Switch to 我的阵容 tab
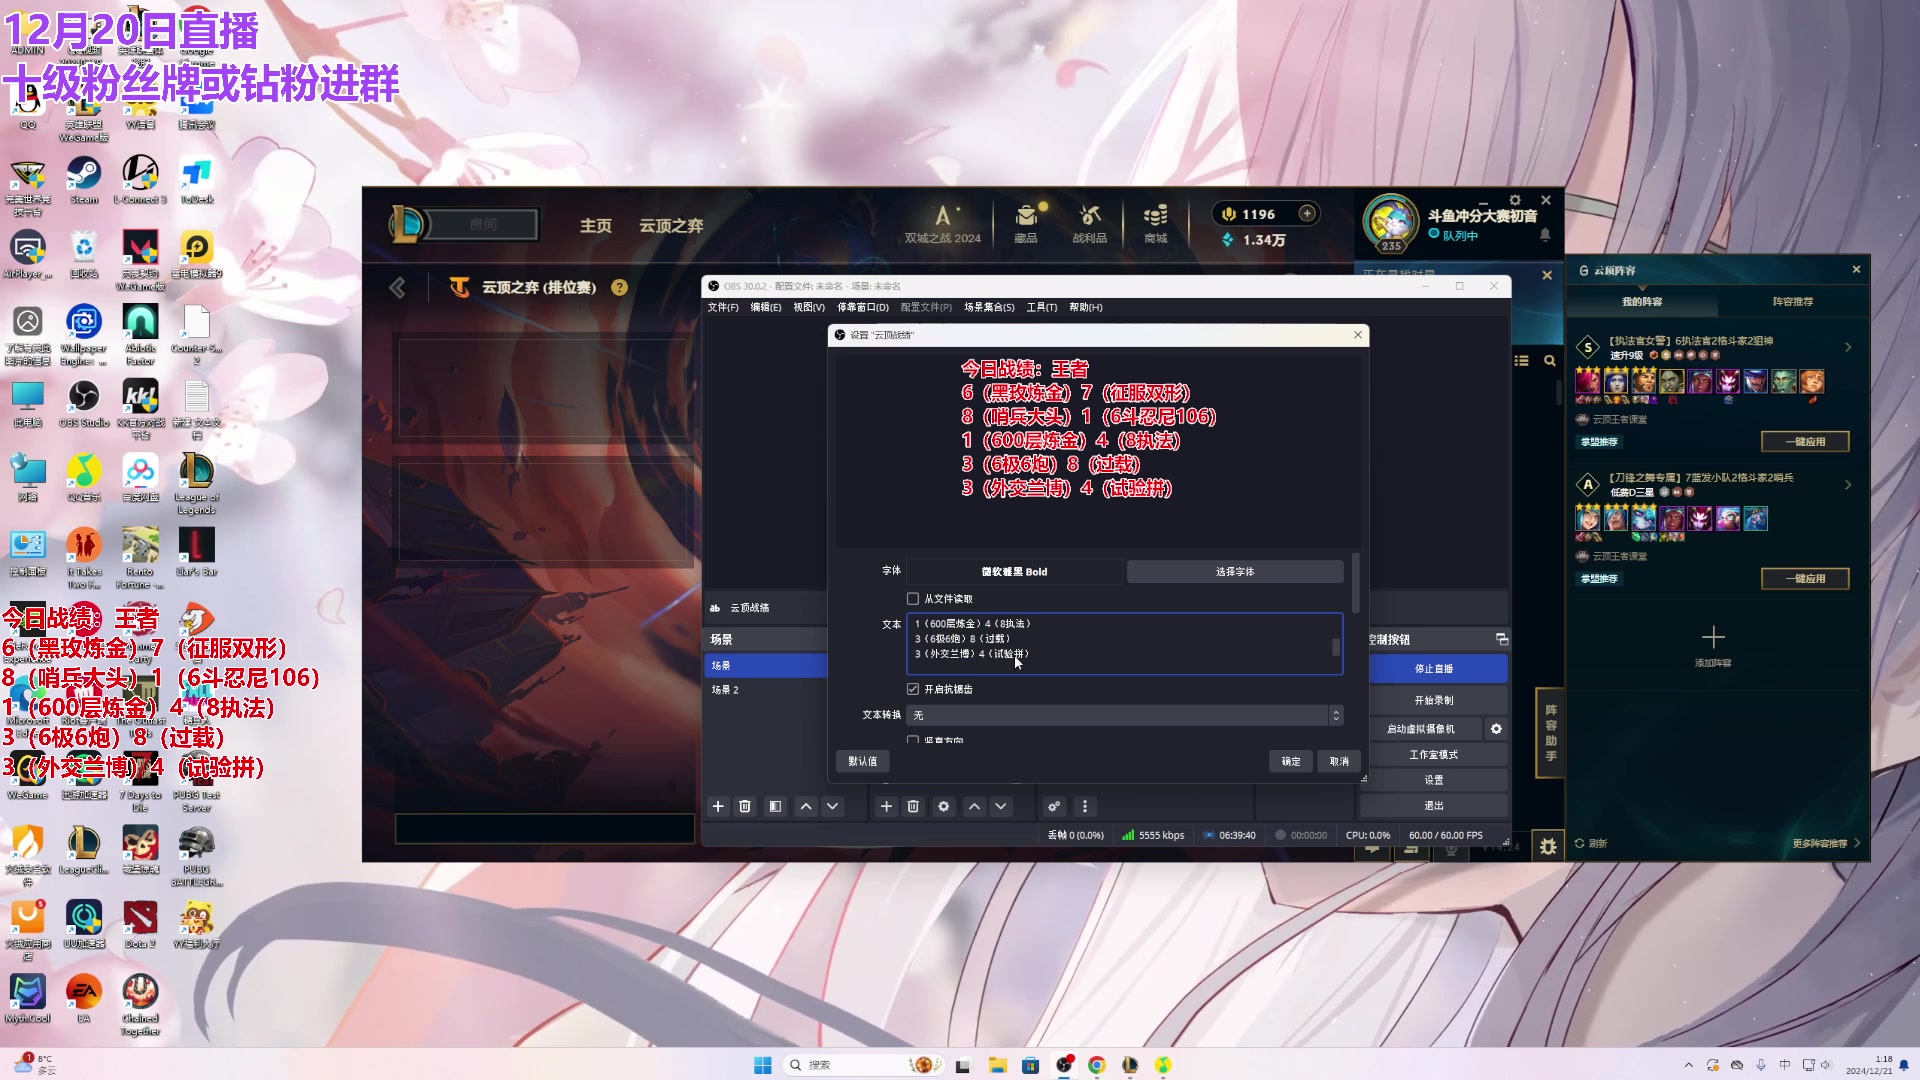Image resolution: width=1920 pixels, height=1080 pixels. (1642, 302)
